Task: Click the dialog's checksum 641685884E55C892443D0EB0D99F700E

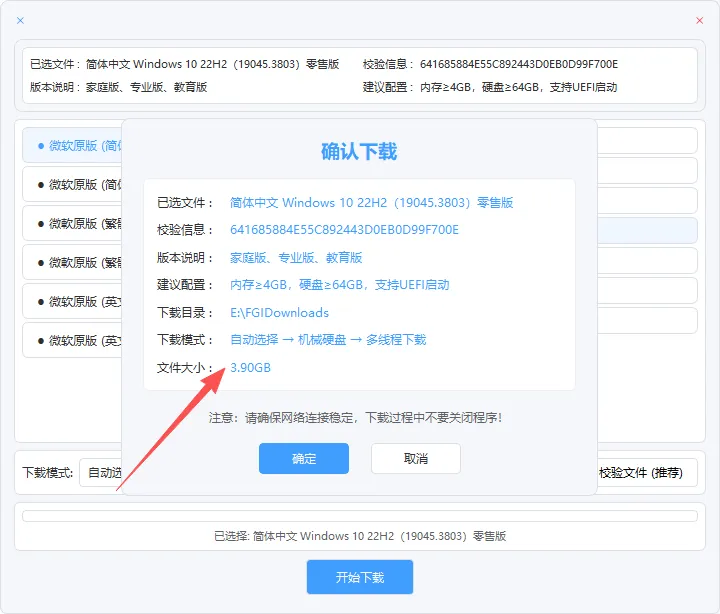Action: (x=344, y=230)
